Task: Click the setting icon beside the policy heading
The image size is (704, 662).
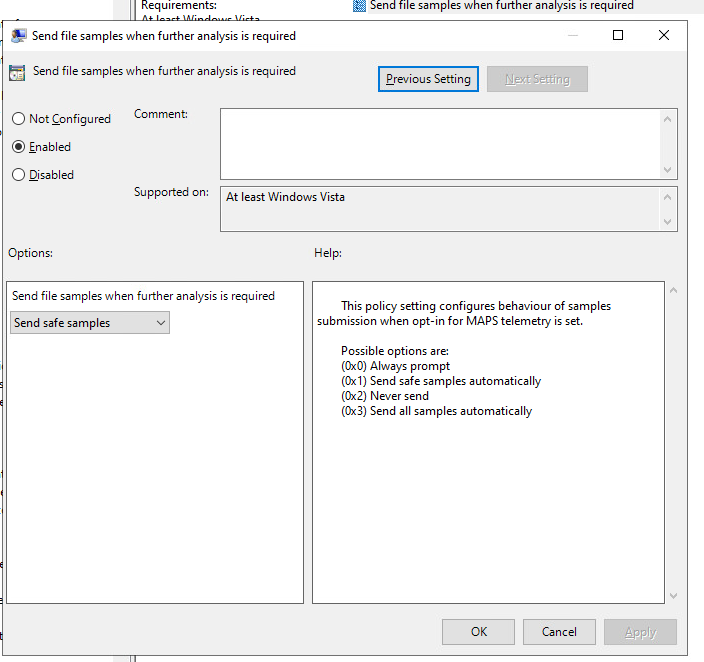Action: click(x=17, y=72)
